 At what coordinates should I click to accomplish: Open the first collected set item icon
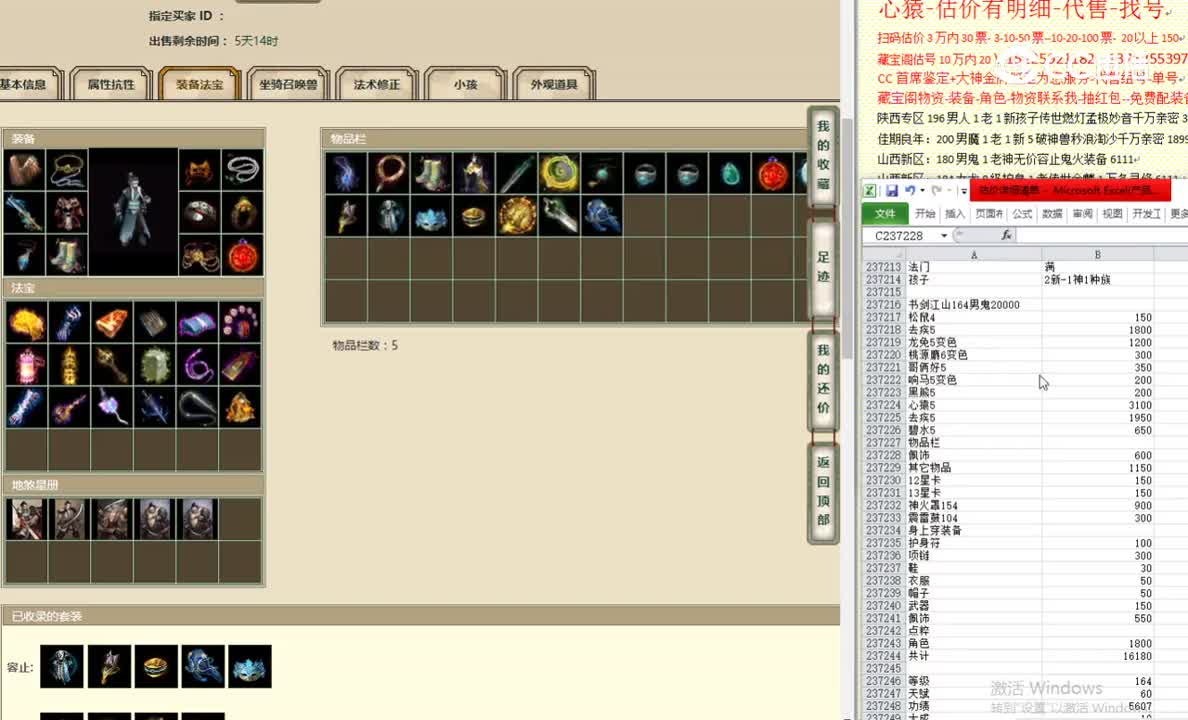(x=61, y=666)
